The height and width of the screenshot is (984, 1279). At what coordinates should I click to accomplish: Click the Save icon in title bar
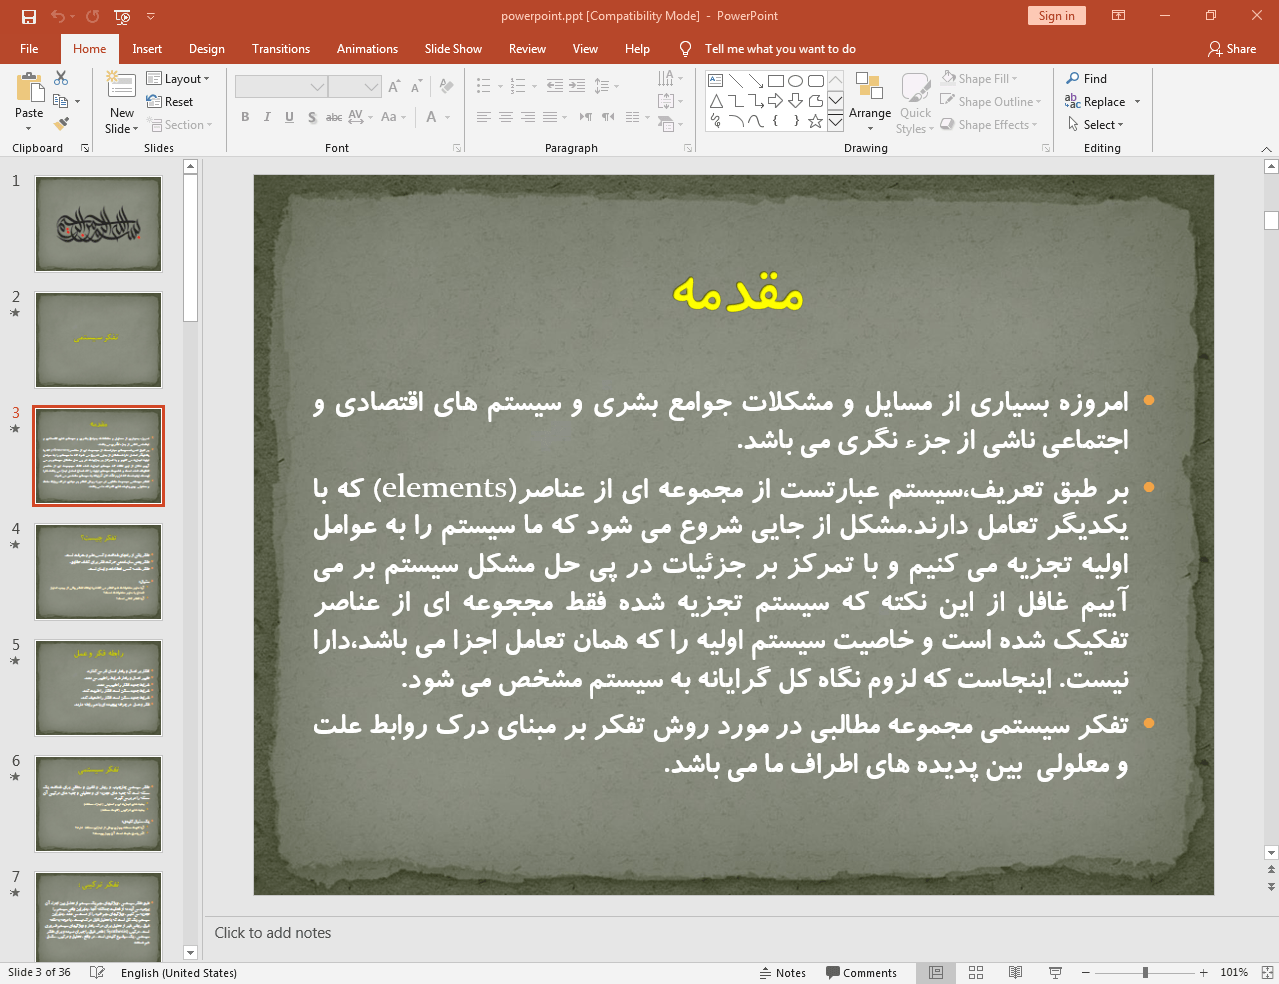tap(29, 16)
